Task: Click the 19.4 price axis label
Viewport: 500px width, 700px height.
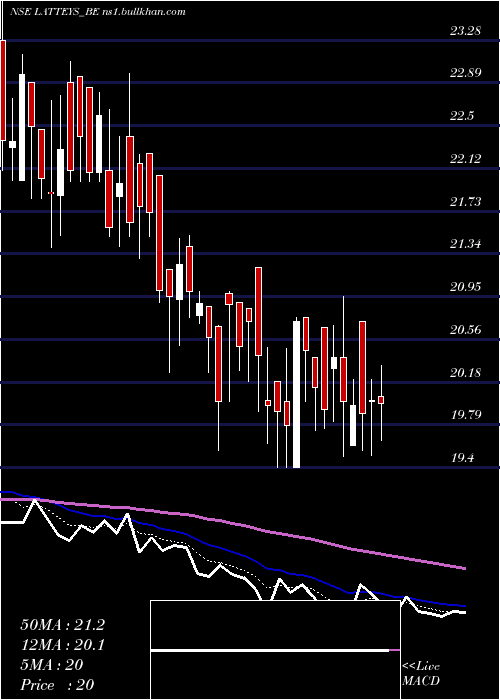Action: [462, 458]
